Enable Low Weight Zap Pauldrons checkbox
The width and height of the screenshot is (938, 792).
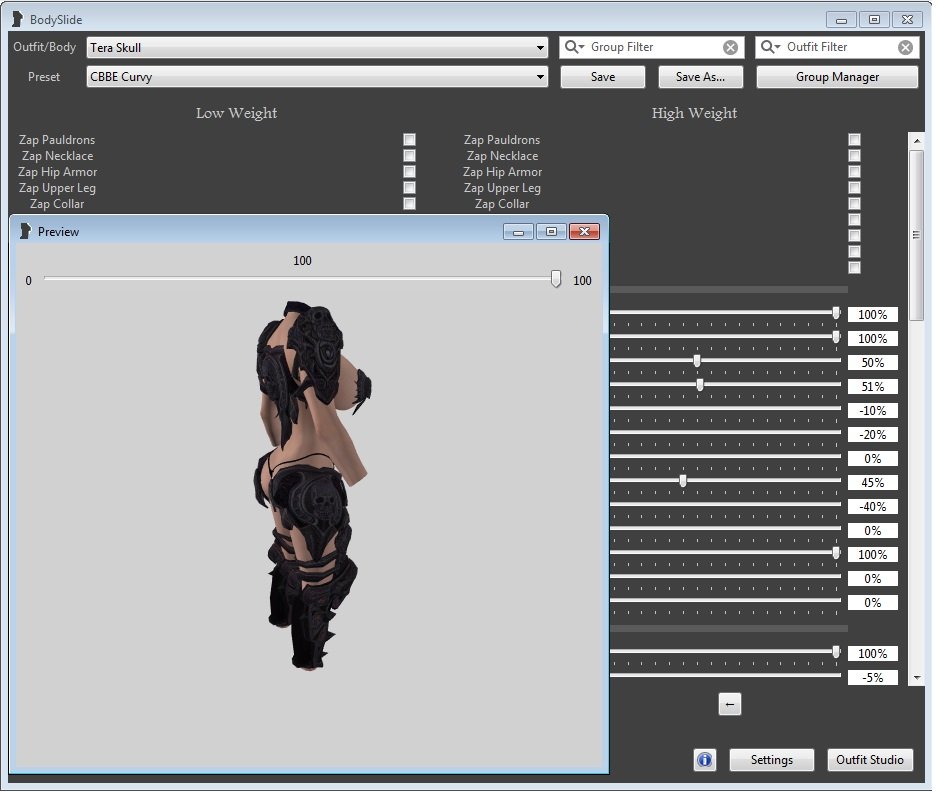tap(409, 140)
